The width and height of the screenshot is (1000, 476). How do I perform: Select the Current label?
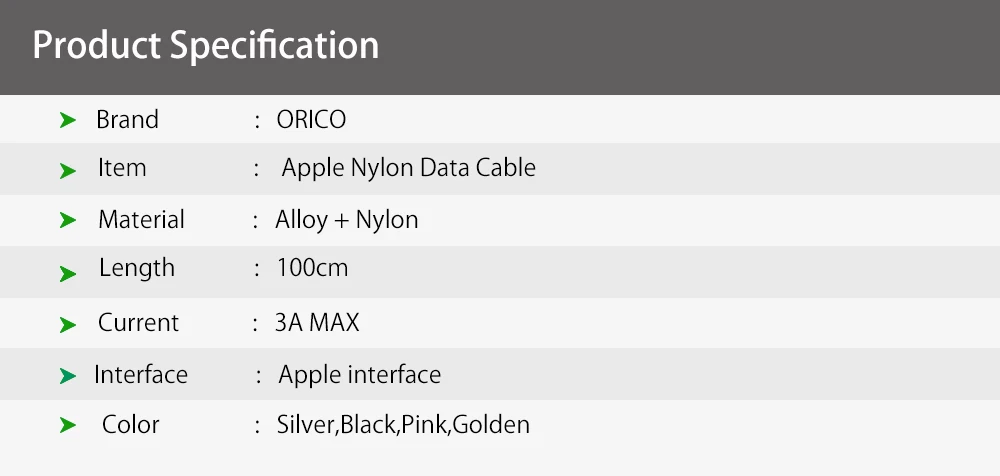click(x=138, y=323)
